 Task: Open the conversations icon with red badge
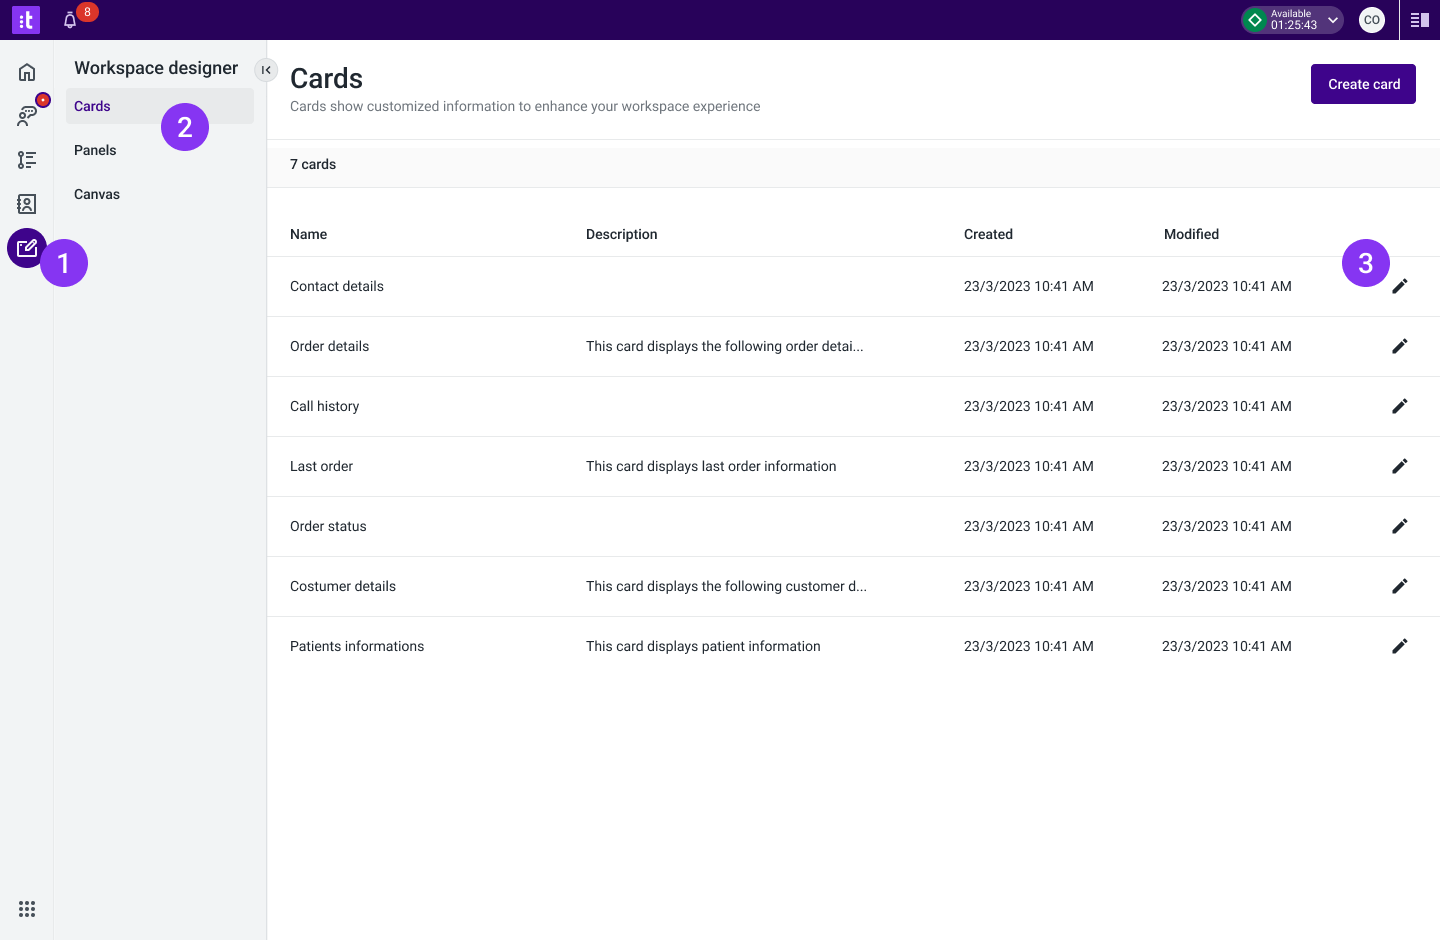pyautogui.click(x=27, y=116)
